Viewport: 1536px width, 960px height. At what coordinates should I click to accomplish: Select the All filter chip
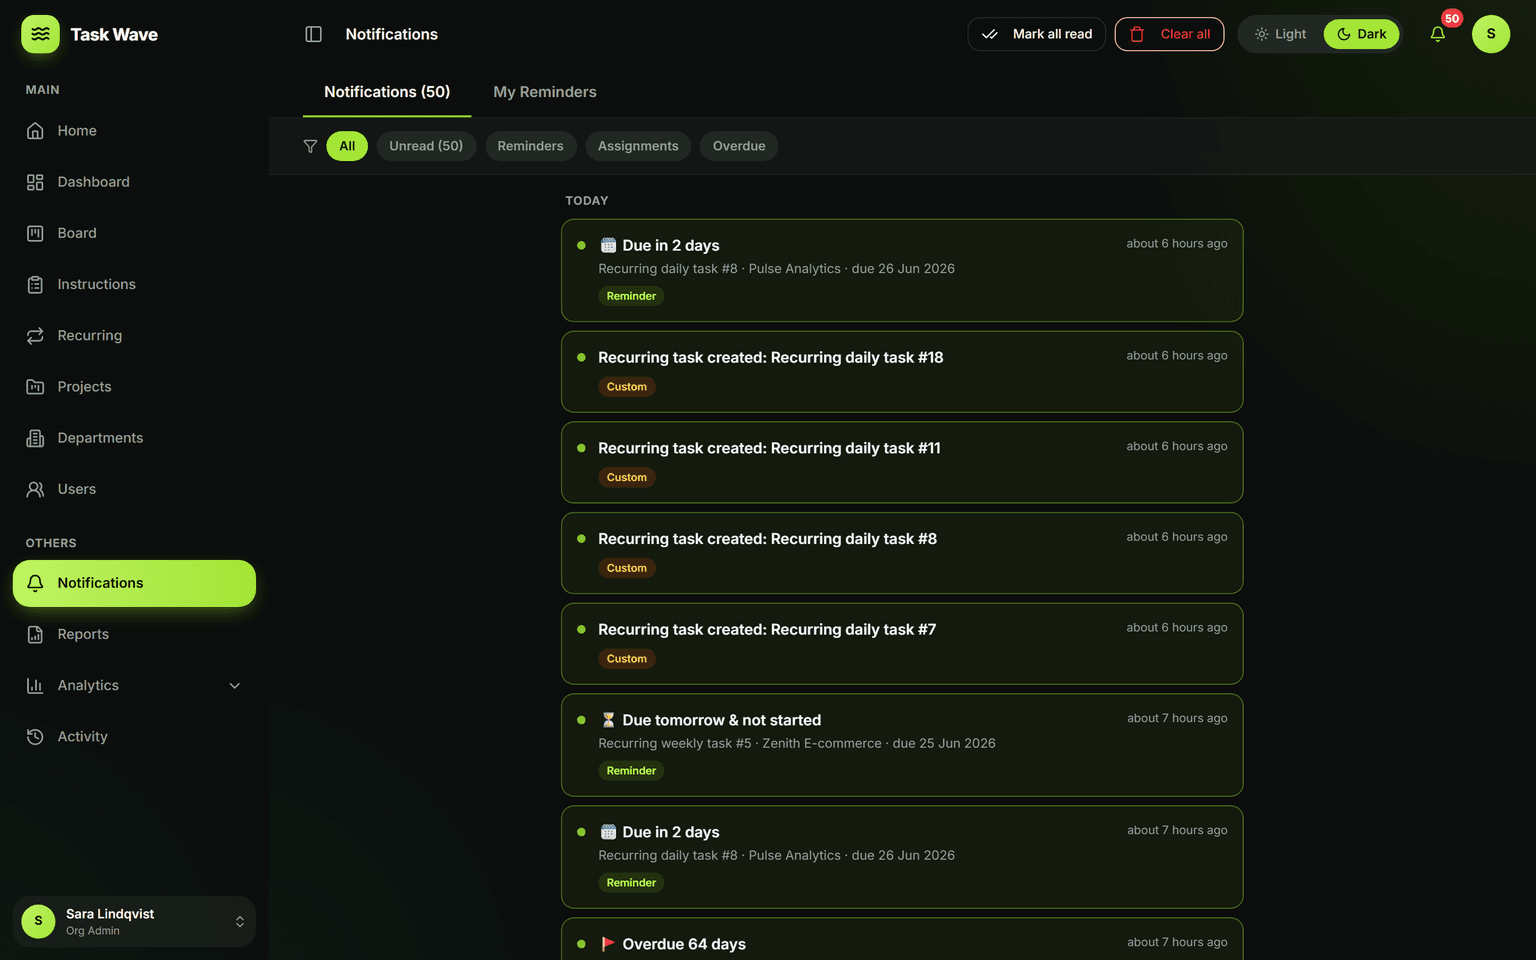pyautogui.click(x=347, y=146)
